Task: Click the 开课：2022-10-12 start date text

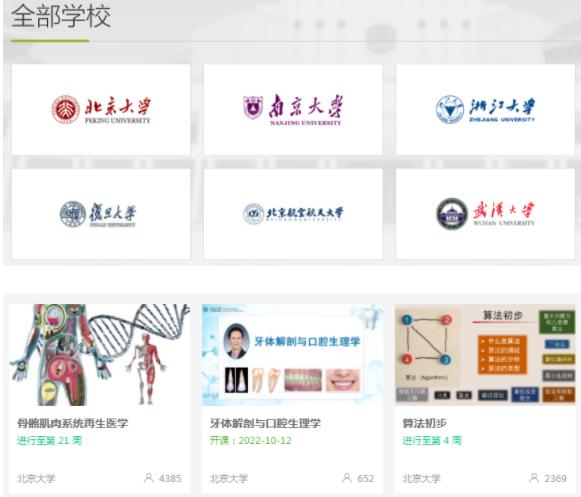Action: click(x=251, y=440)
